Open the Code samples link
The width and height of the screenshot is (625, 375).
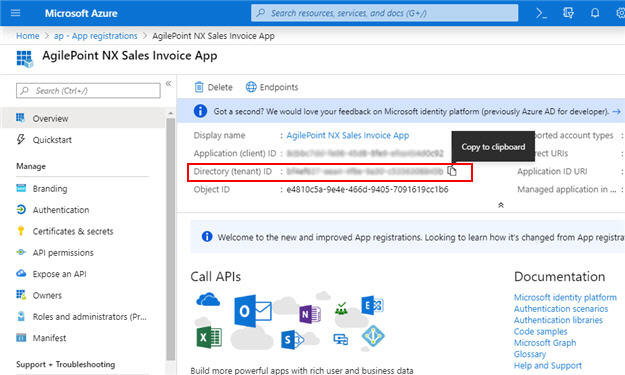[540, 331]
